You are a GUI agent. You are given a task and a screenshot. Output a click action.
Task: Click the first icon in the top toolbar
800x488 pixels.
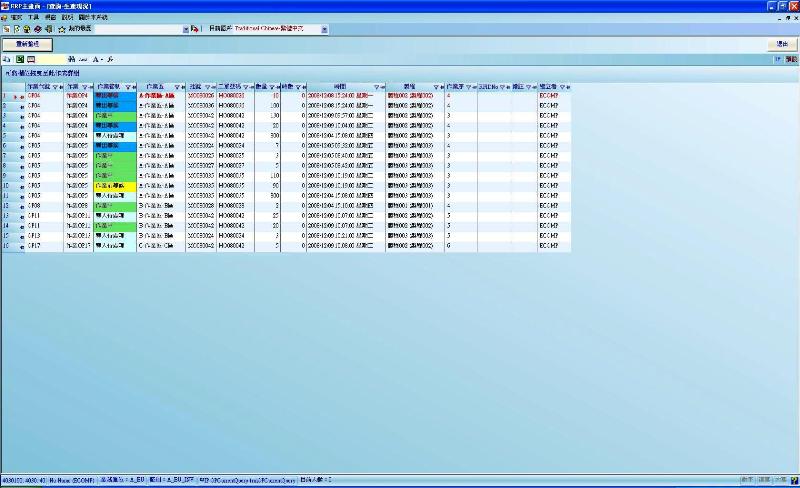pyautogui.click(x=6, y=29)
